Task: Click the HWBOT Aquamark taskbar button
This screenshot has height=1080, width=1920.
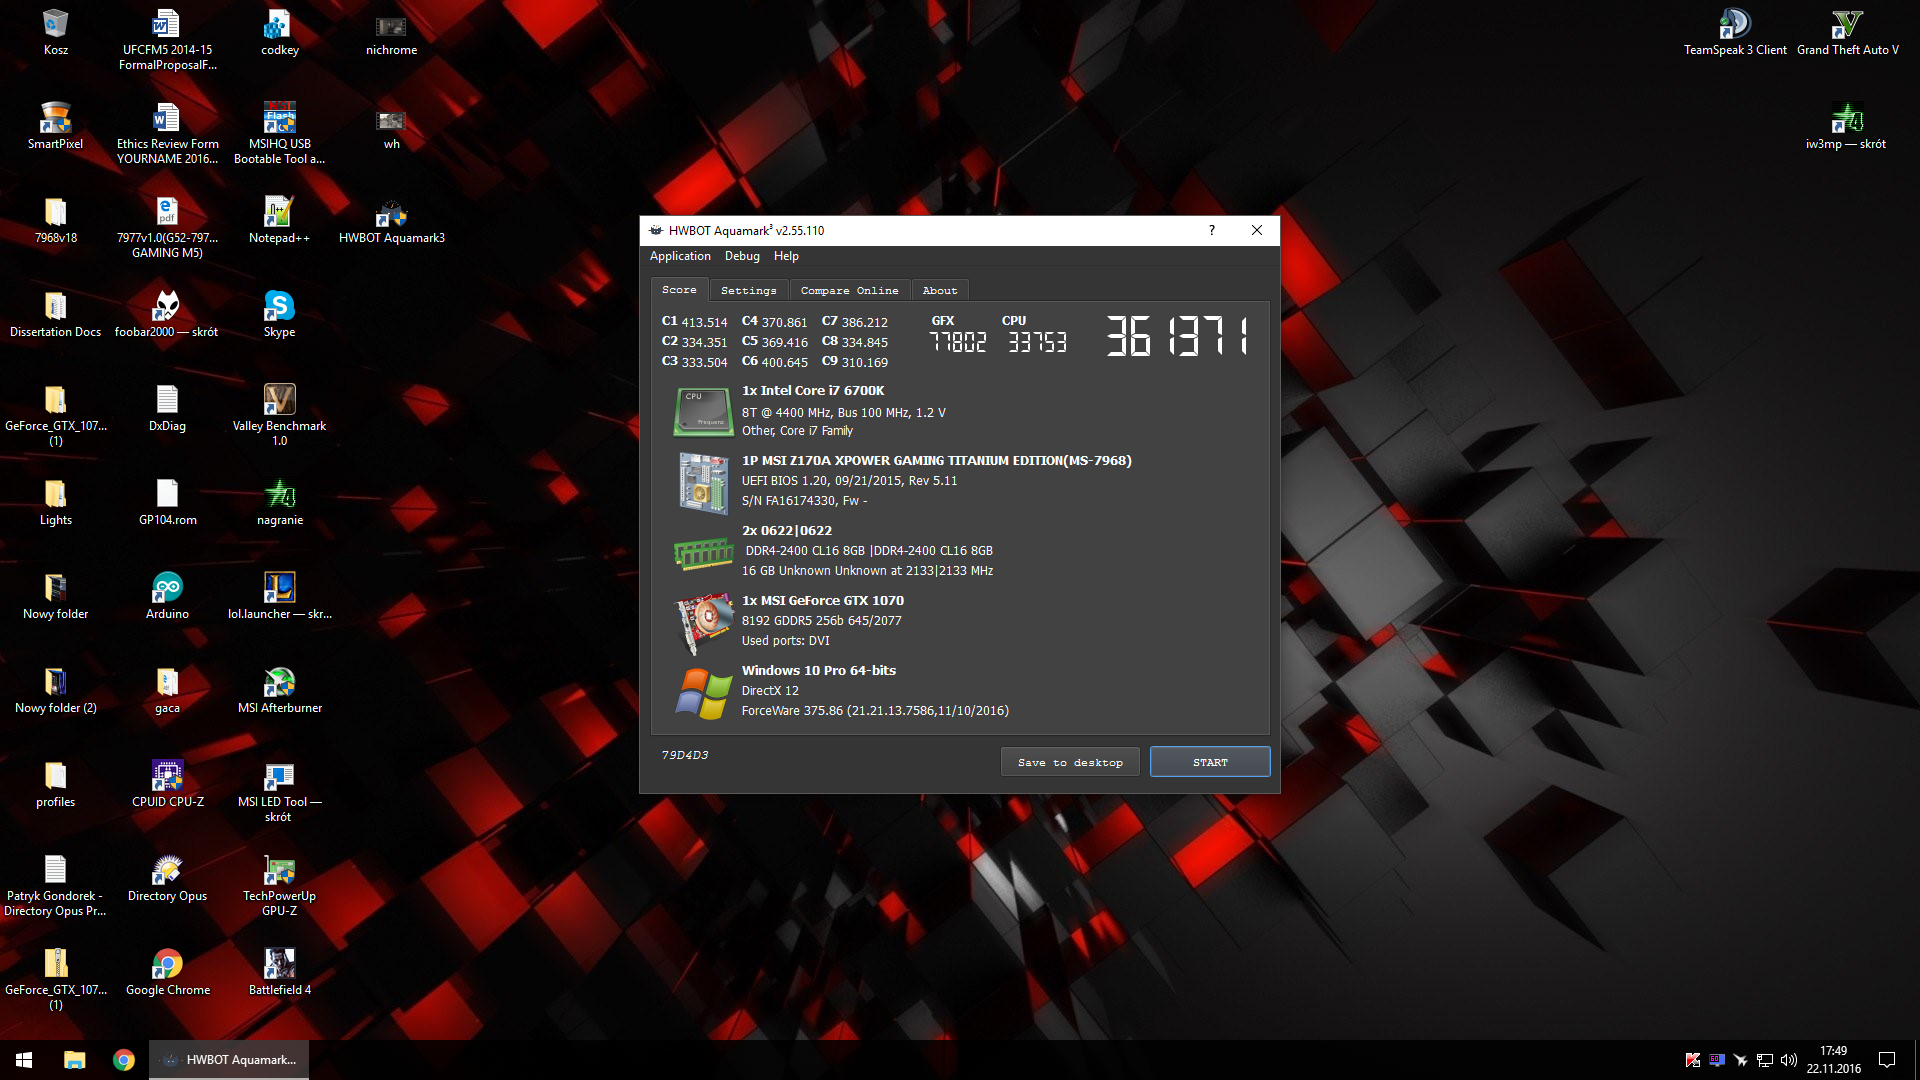Action: point(229,1060)
